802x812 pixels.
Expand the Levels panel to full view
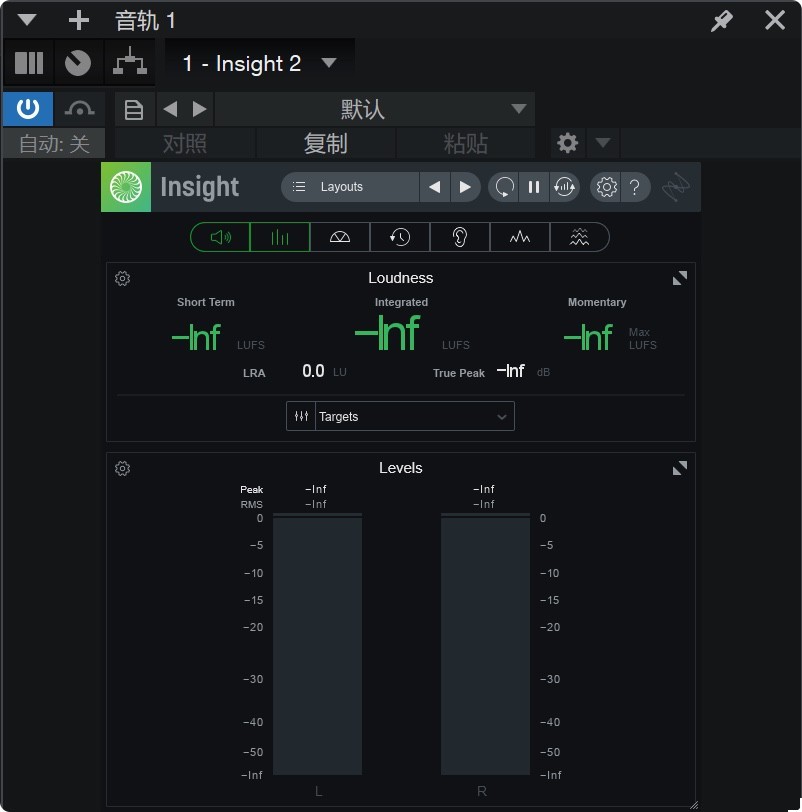tap(679, 467)
